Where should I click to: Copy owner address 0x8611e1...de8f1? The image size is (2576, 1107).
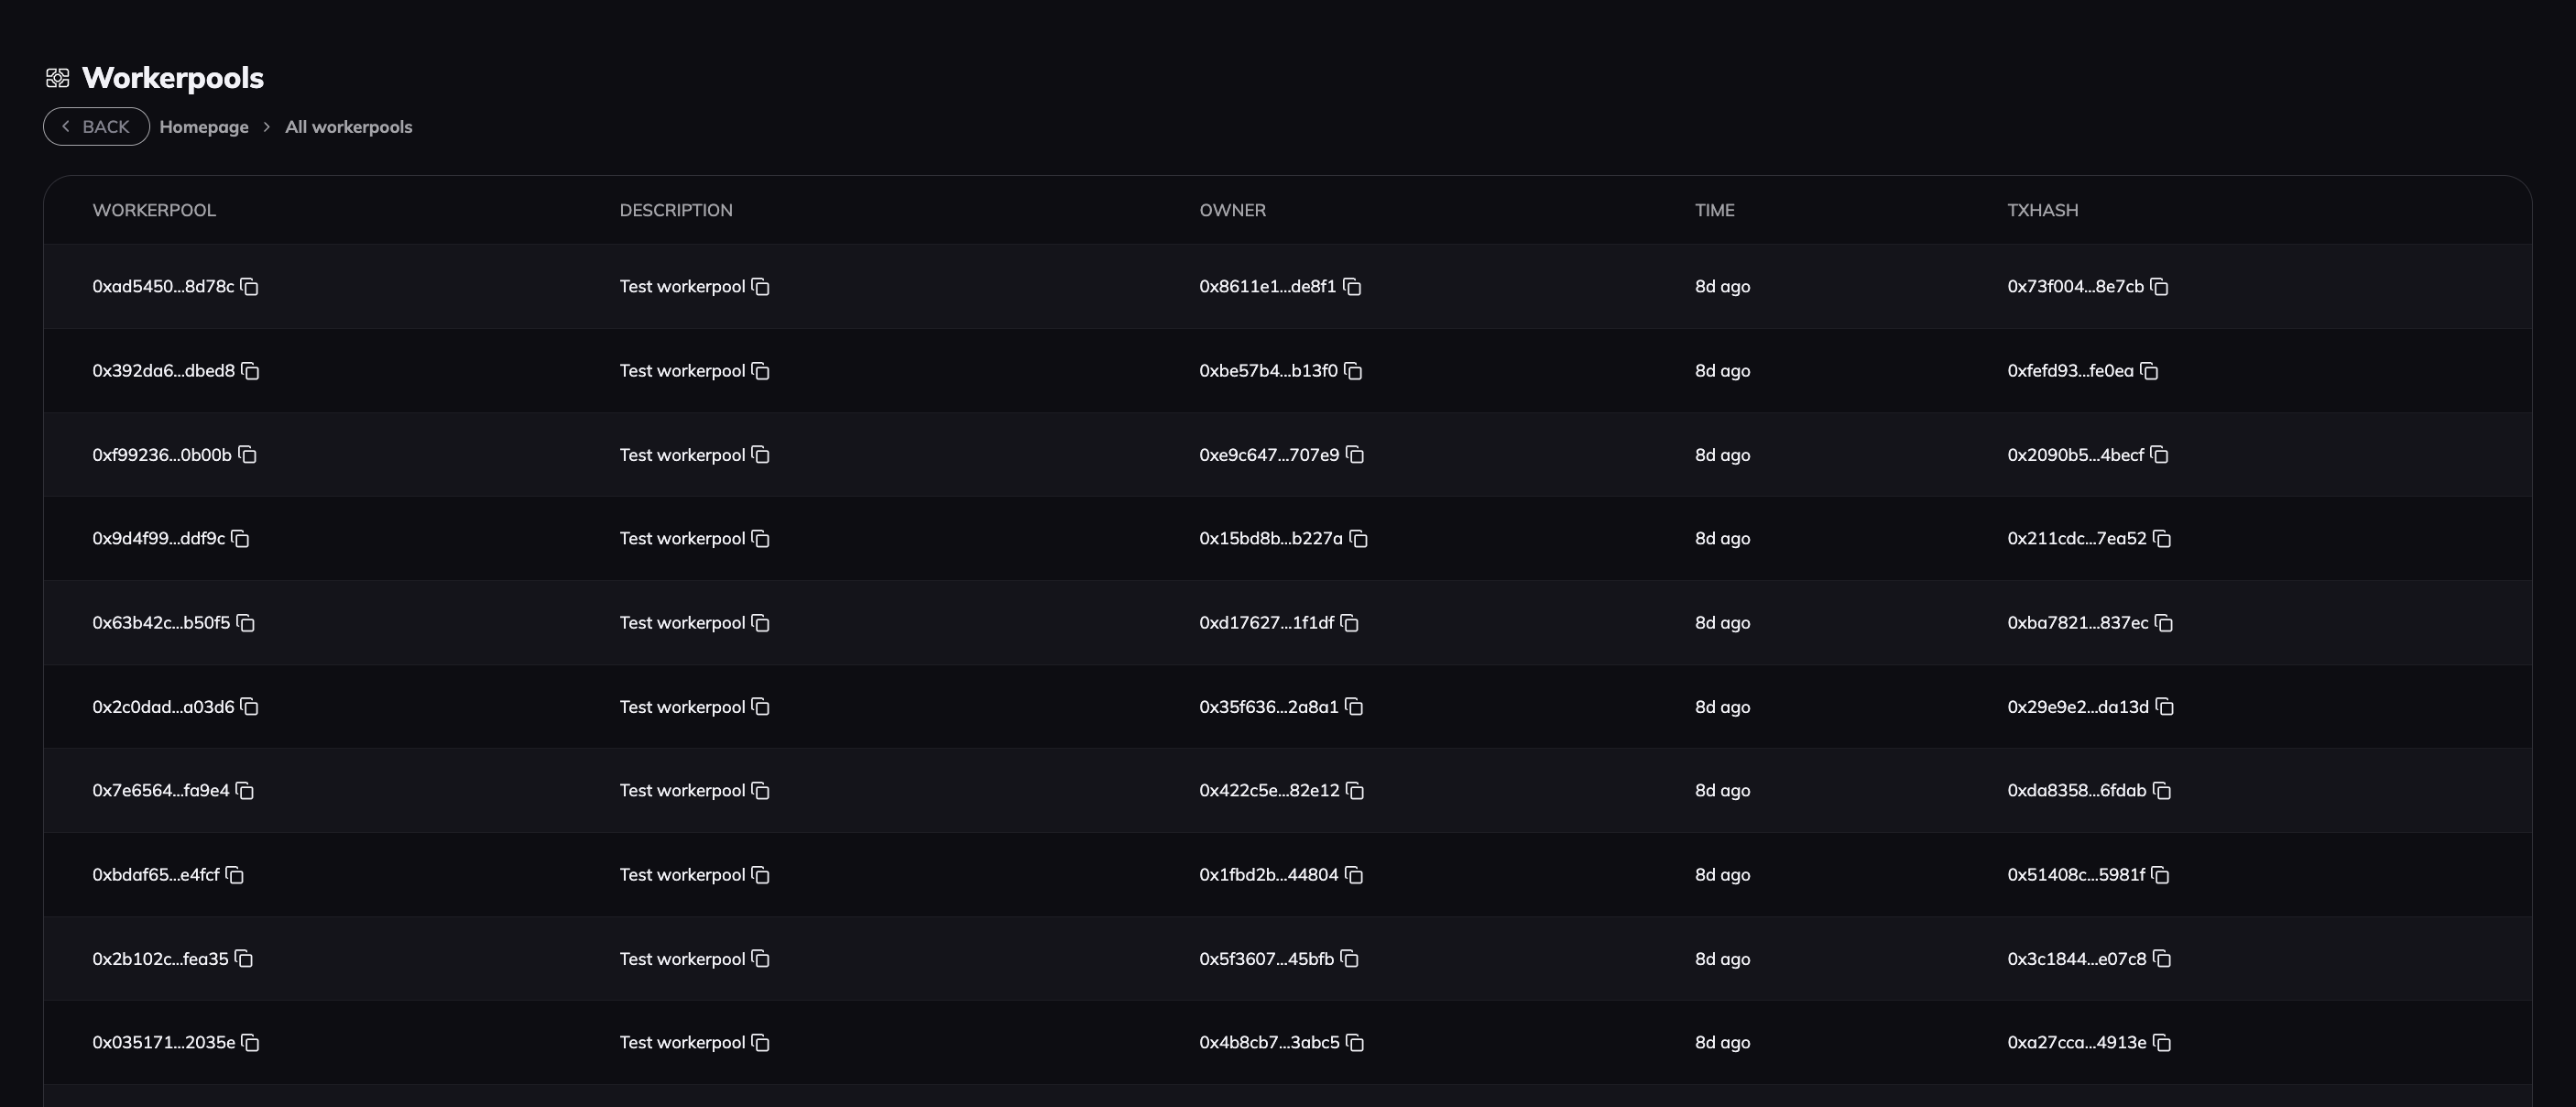coord(1352,287)
